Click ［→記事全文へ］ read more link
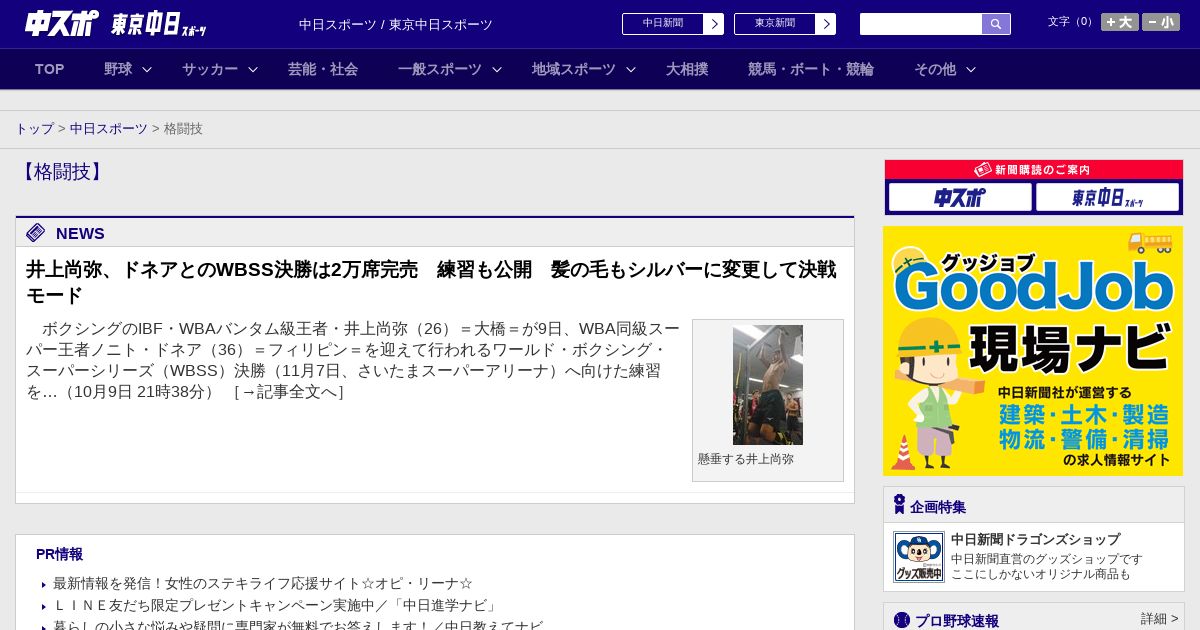1200x630 pixels. [289, 392]
